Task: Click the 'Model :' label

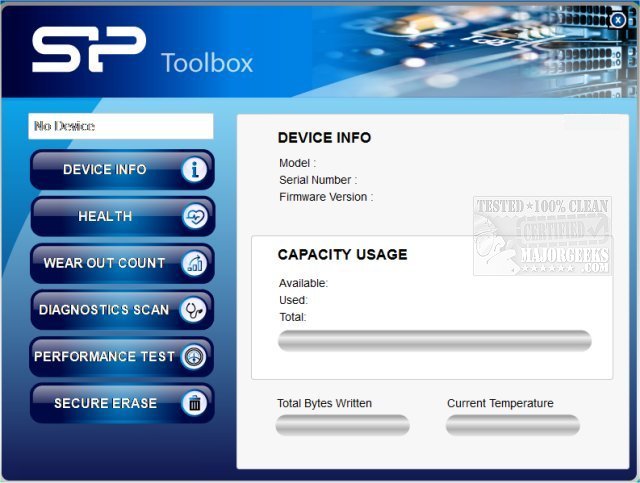Action: coord(298,163)
